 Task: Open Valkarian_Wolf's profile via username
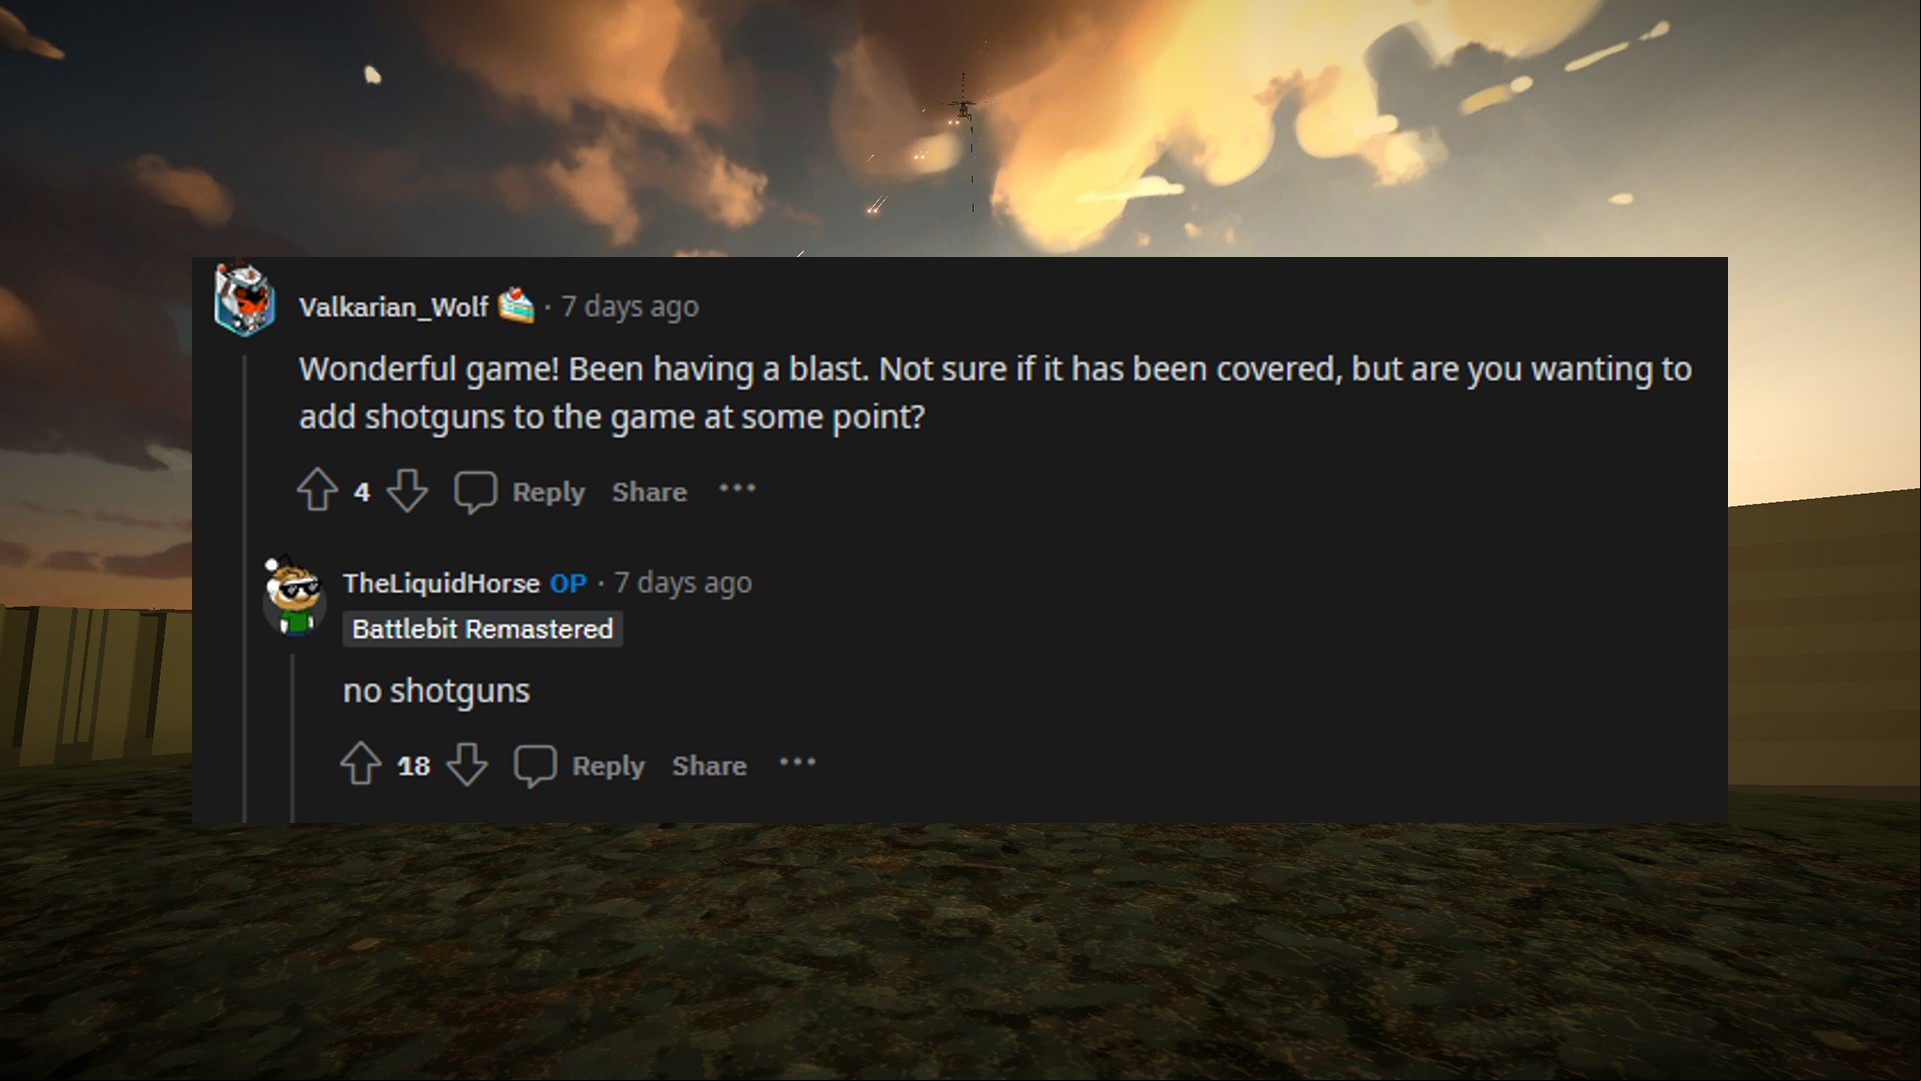coord(394,307)
